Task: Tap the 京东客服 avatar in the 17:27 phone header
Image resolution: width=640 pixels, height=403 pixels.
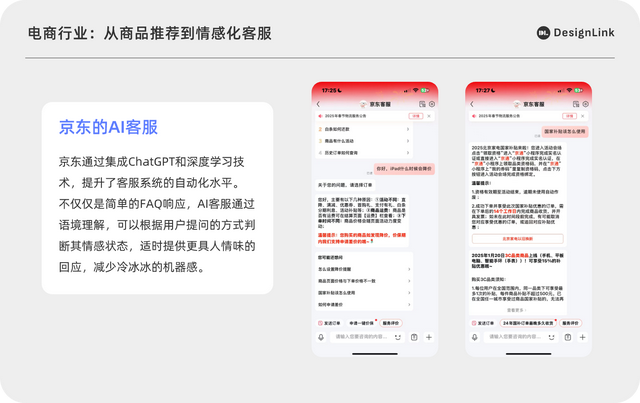Action: [517, 104]
